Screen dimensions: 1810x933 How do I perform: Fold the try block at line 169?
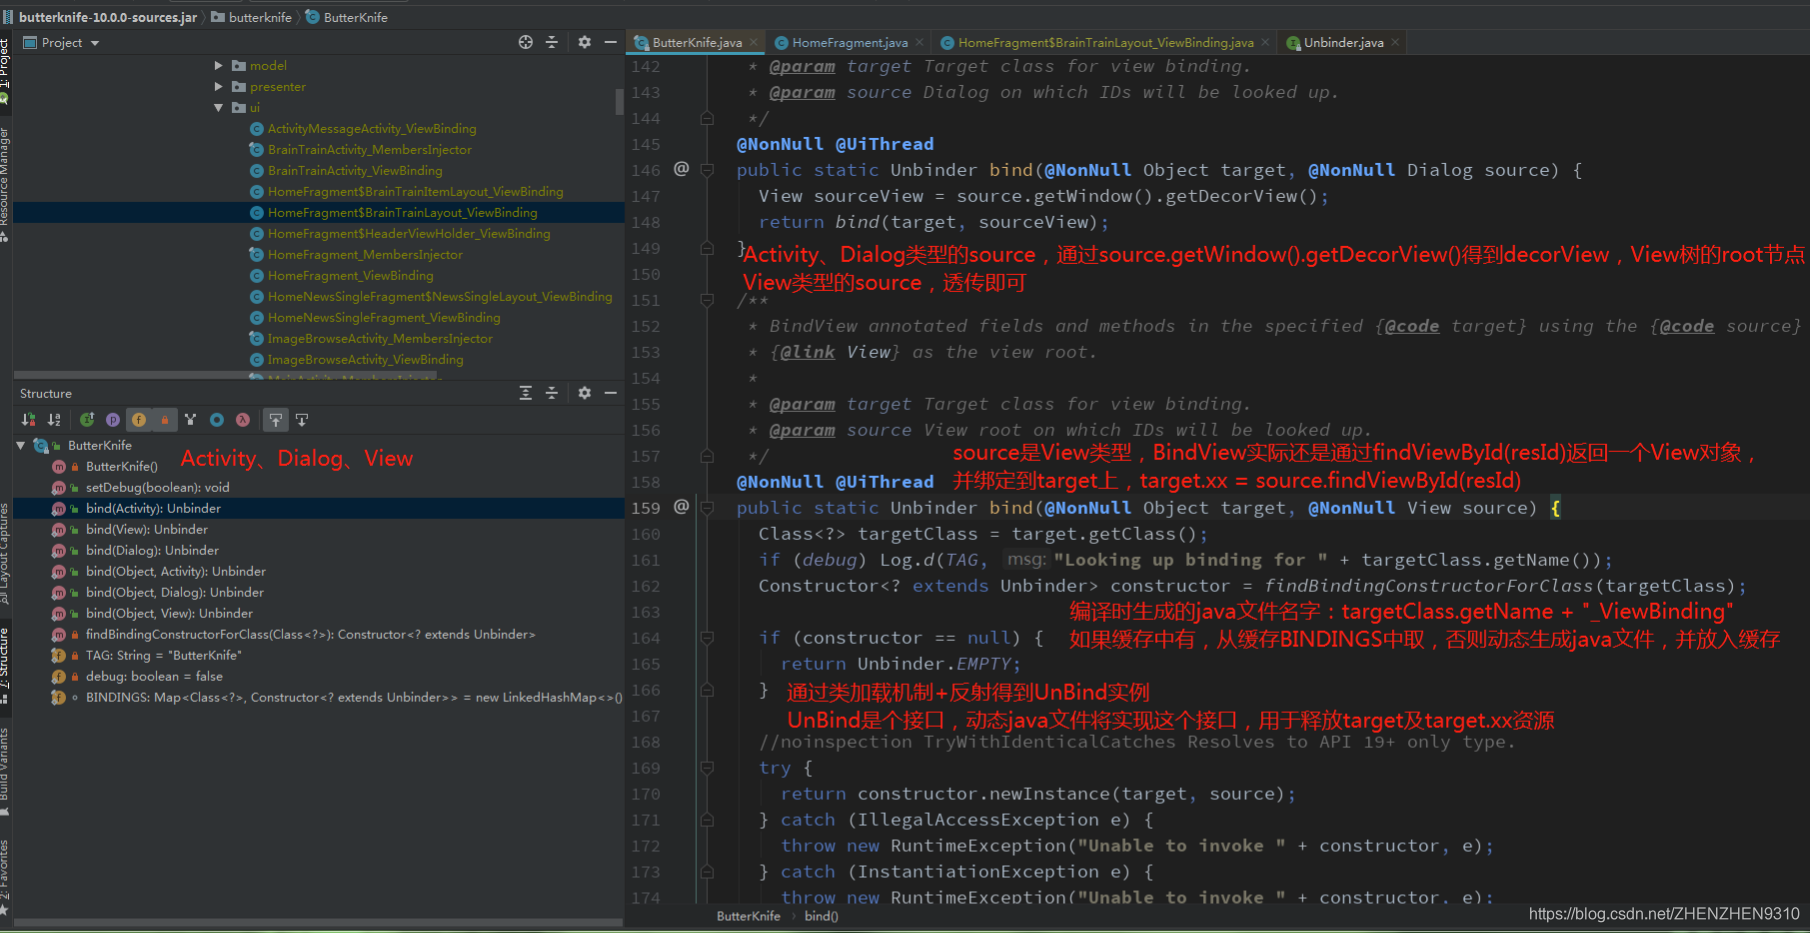click(707, 768)
